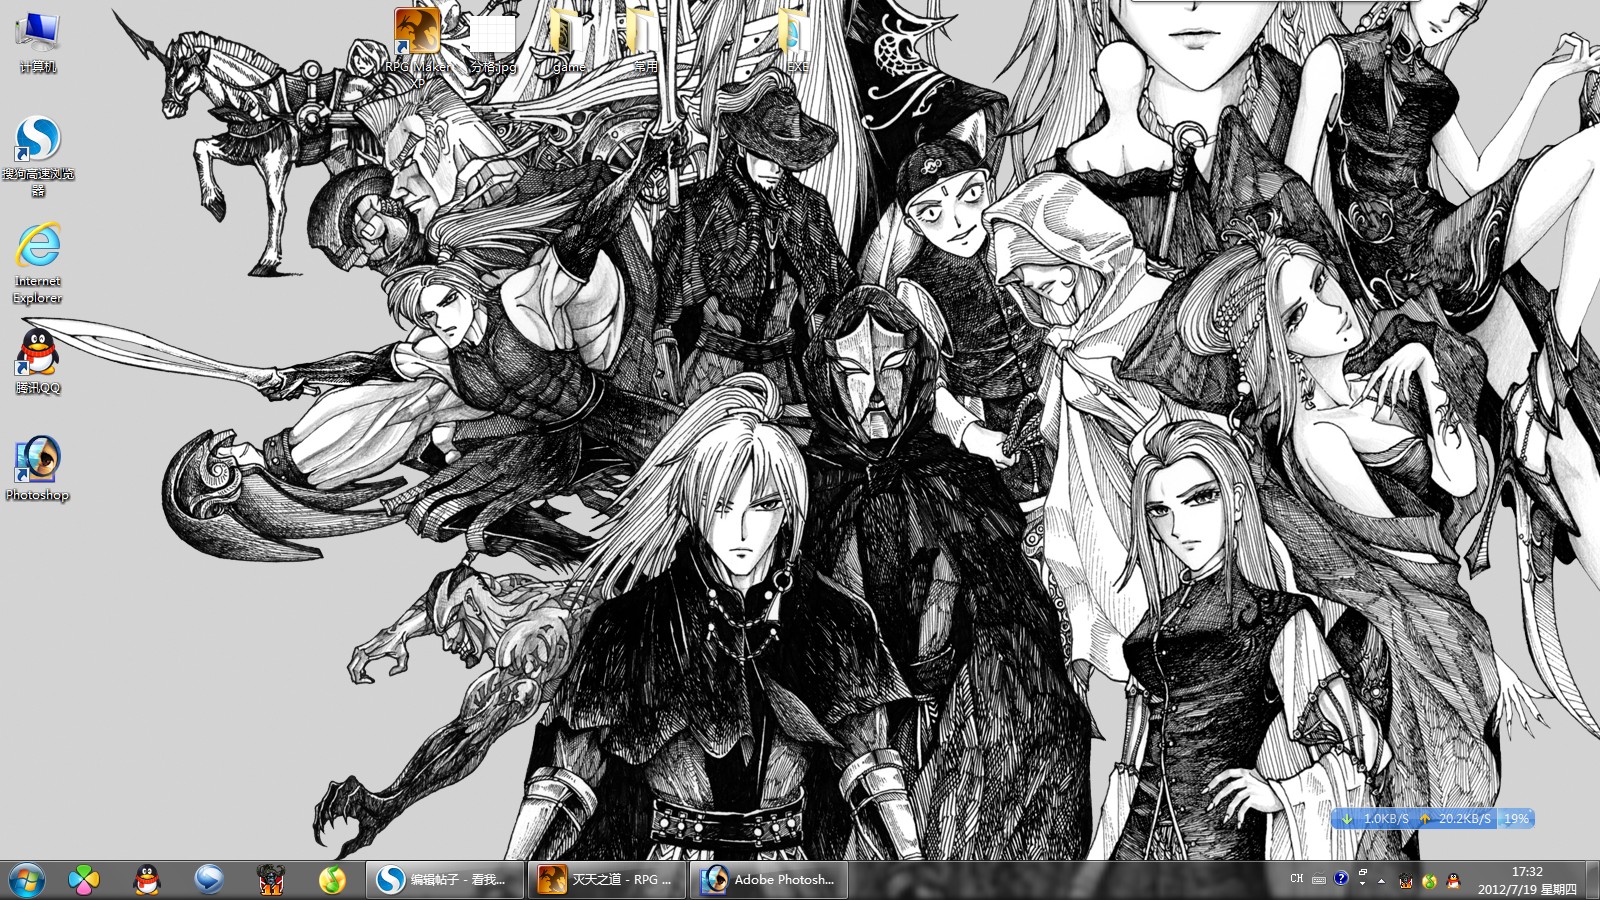Select the 分格.jpg file on the desktop
The height and width of the screenshot is (900, 1600).
493,42
